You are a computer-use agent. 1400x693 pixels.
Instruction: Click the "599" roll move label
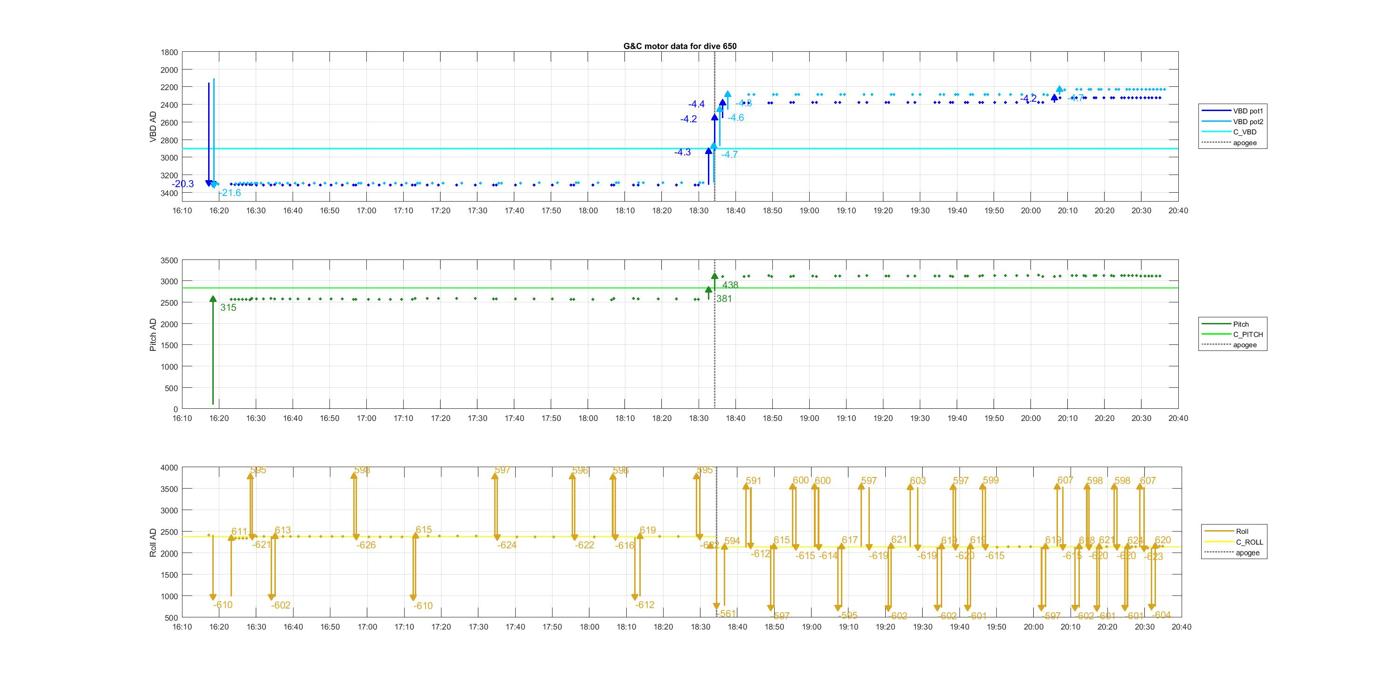coord(990,481)
